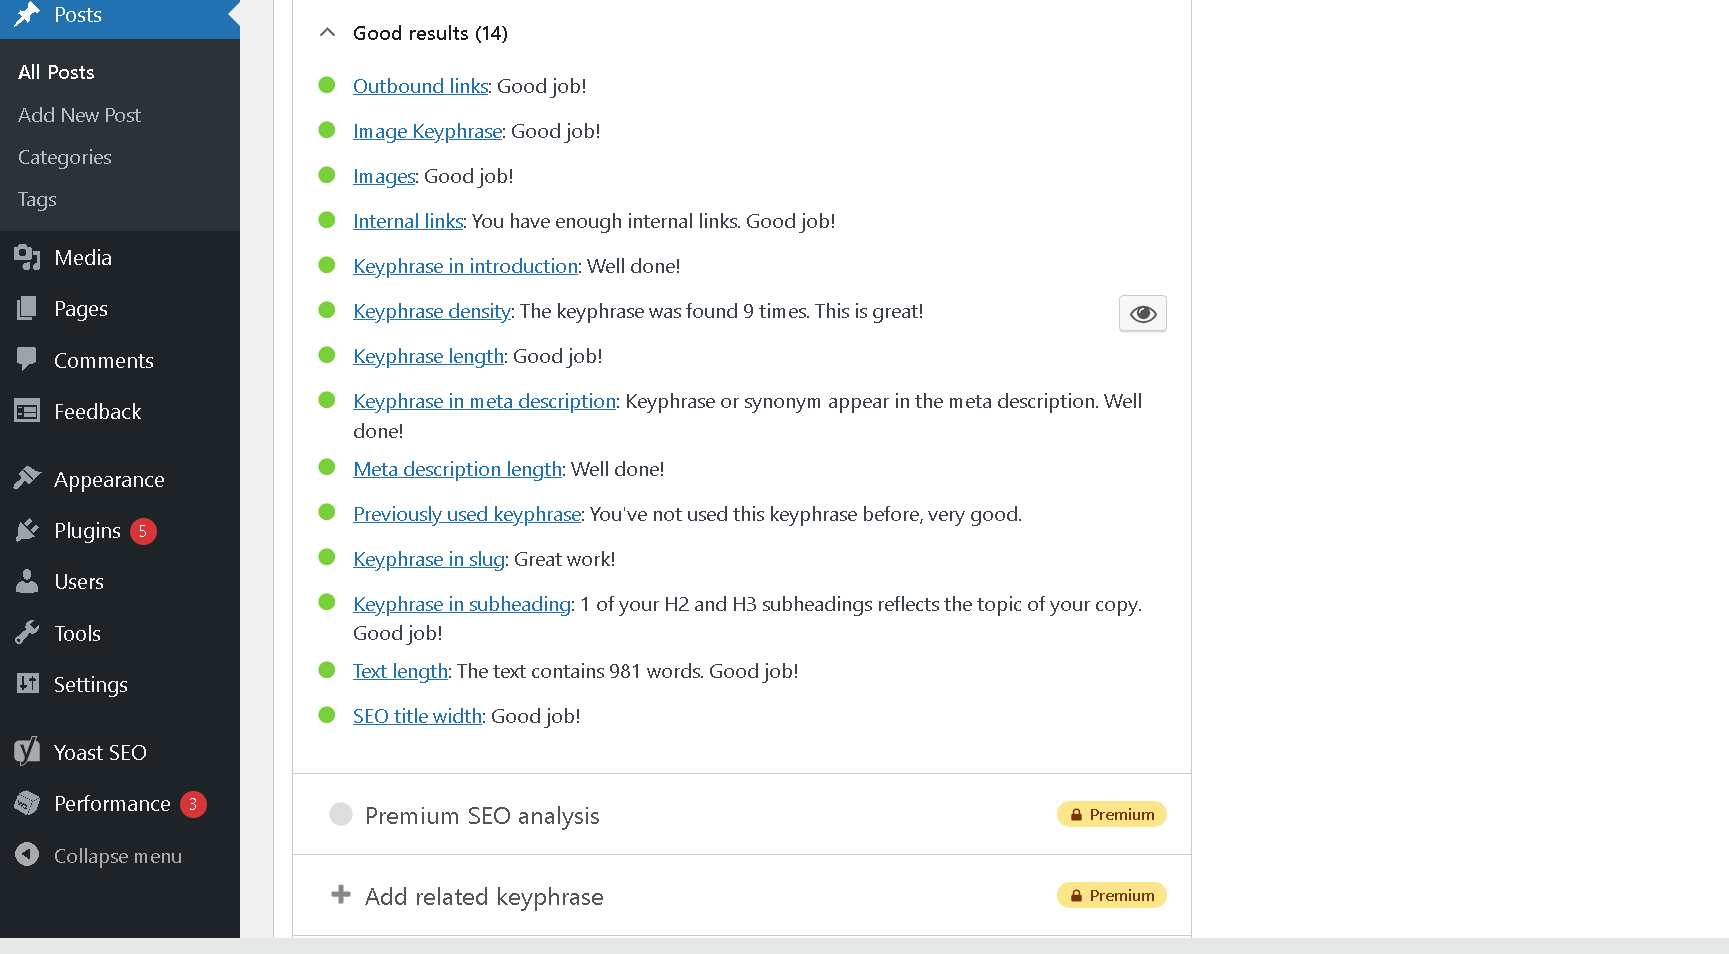Open the Outbound links help link
Viewport: 1729px width, 954px height.
click(420, 86)
